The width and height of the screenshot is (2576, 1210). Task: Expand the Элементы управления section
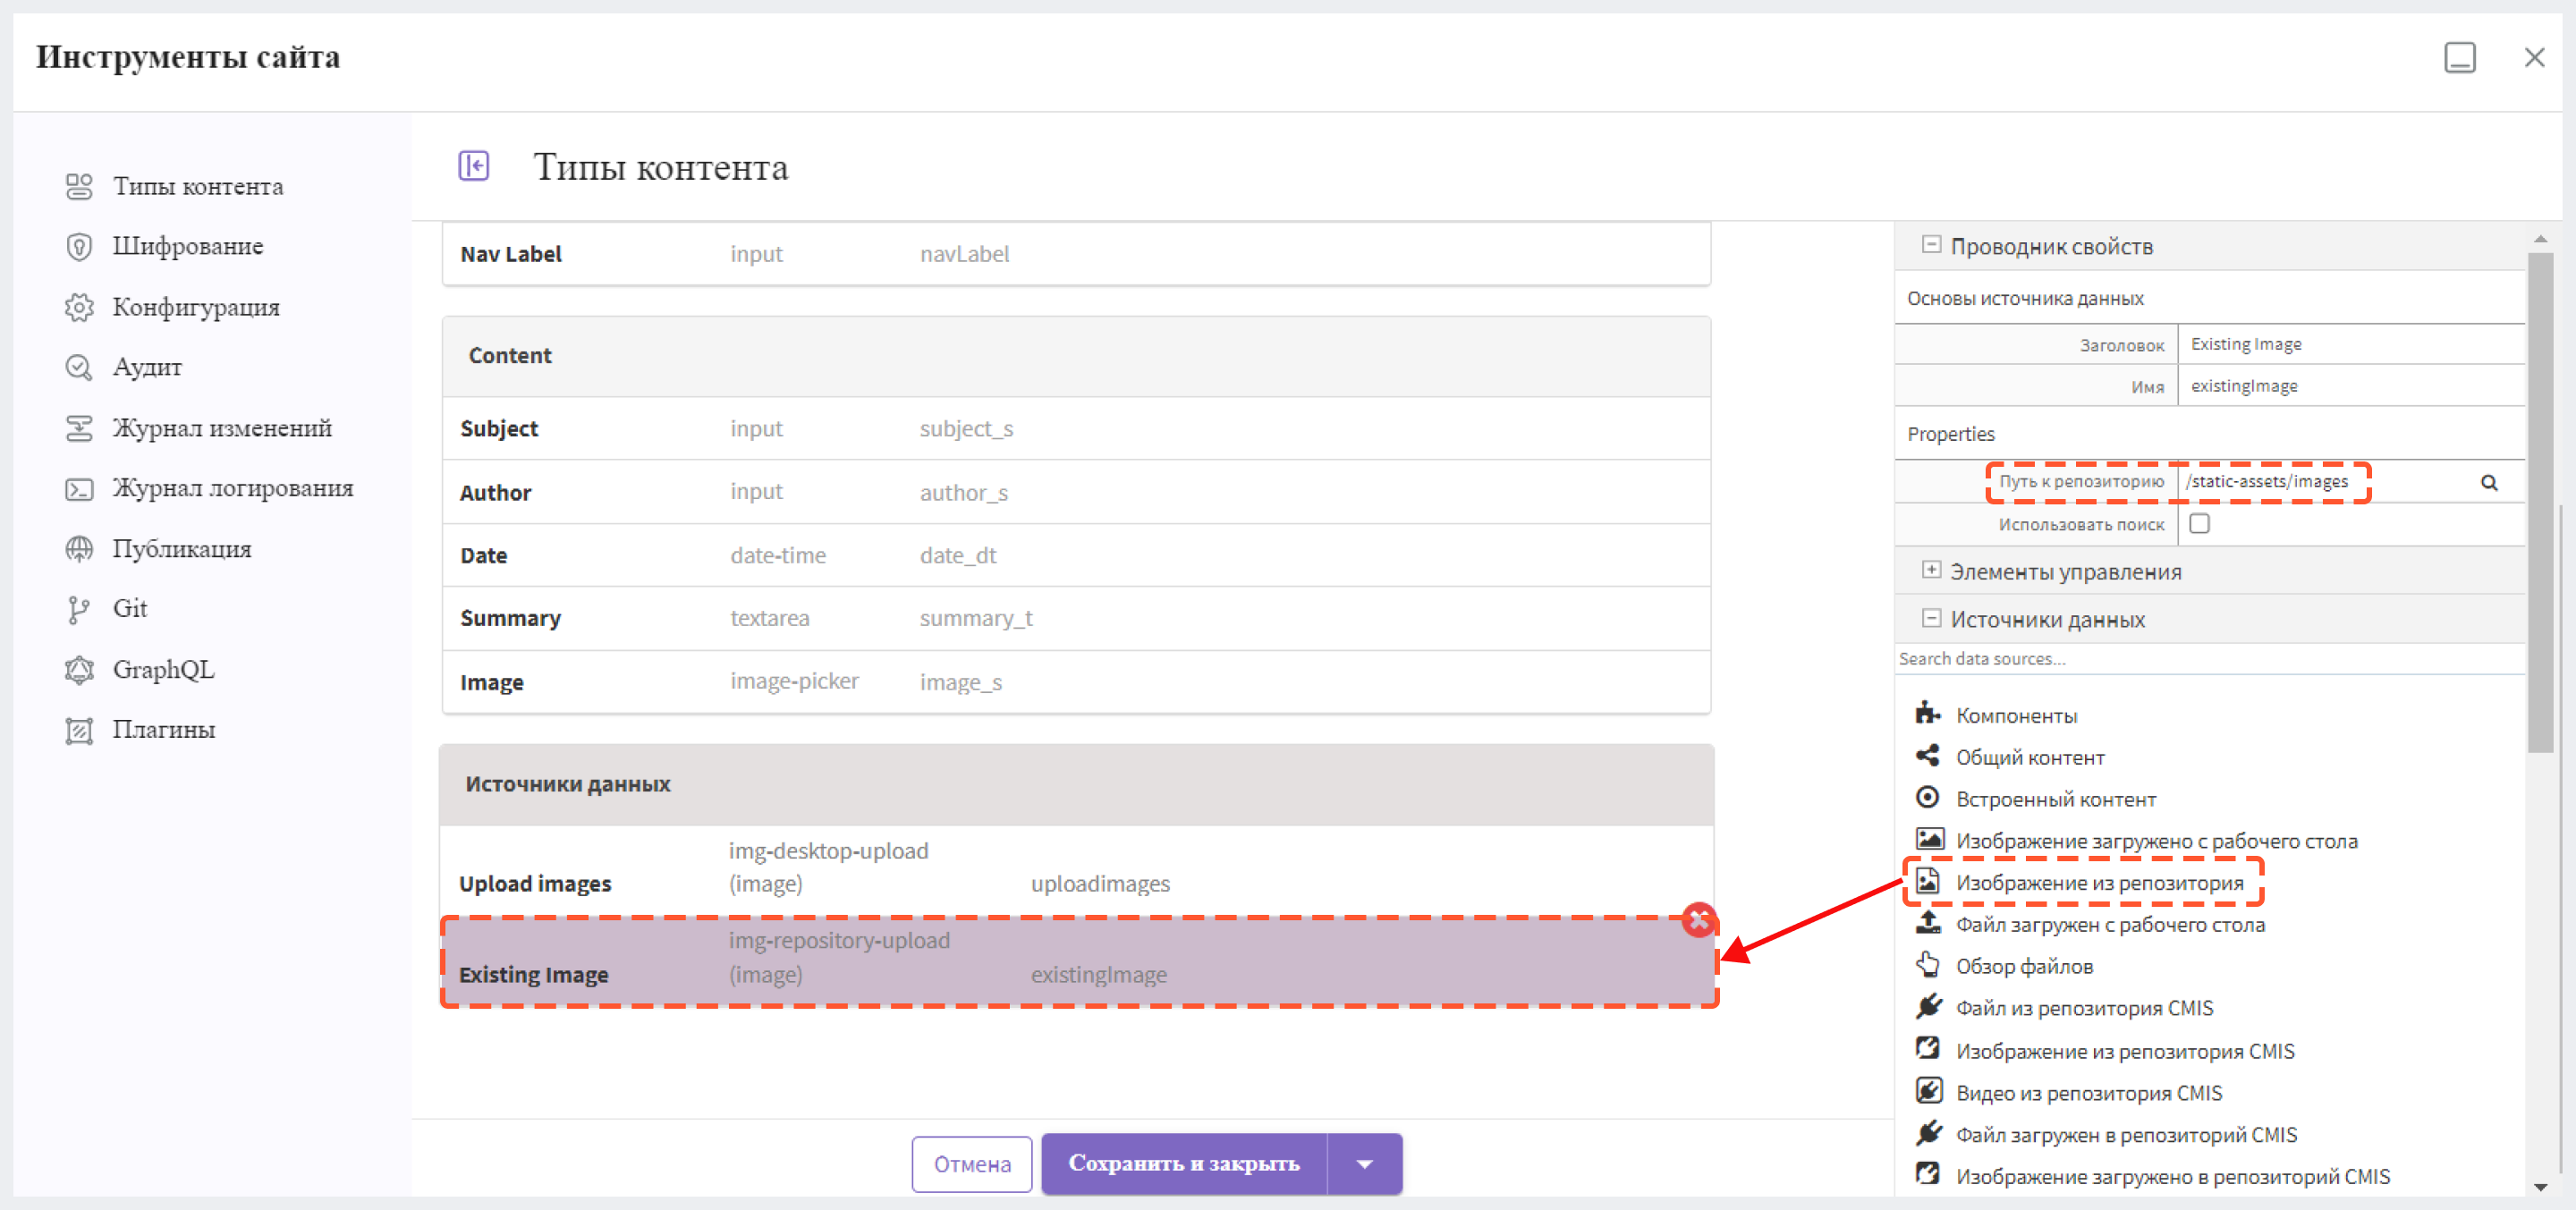(x=1931, y=570)
